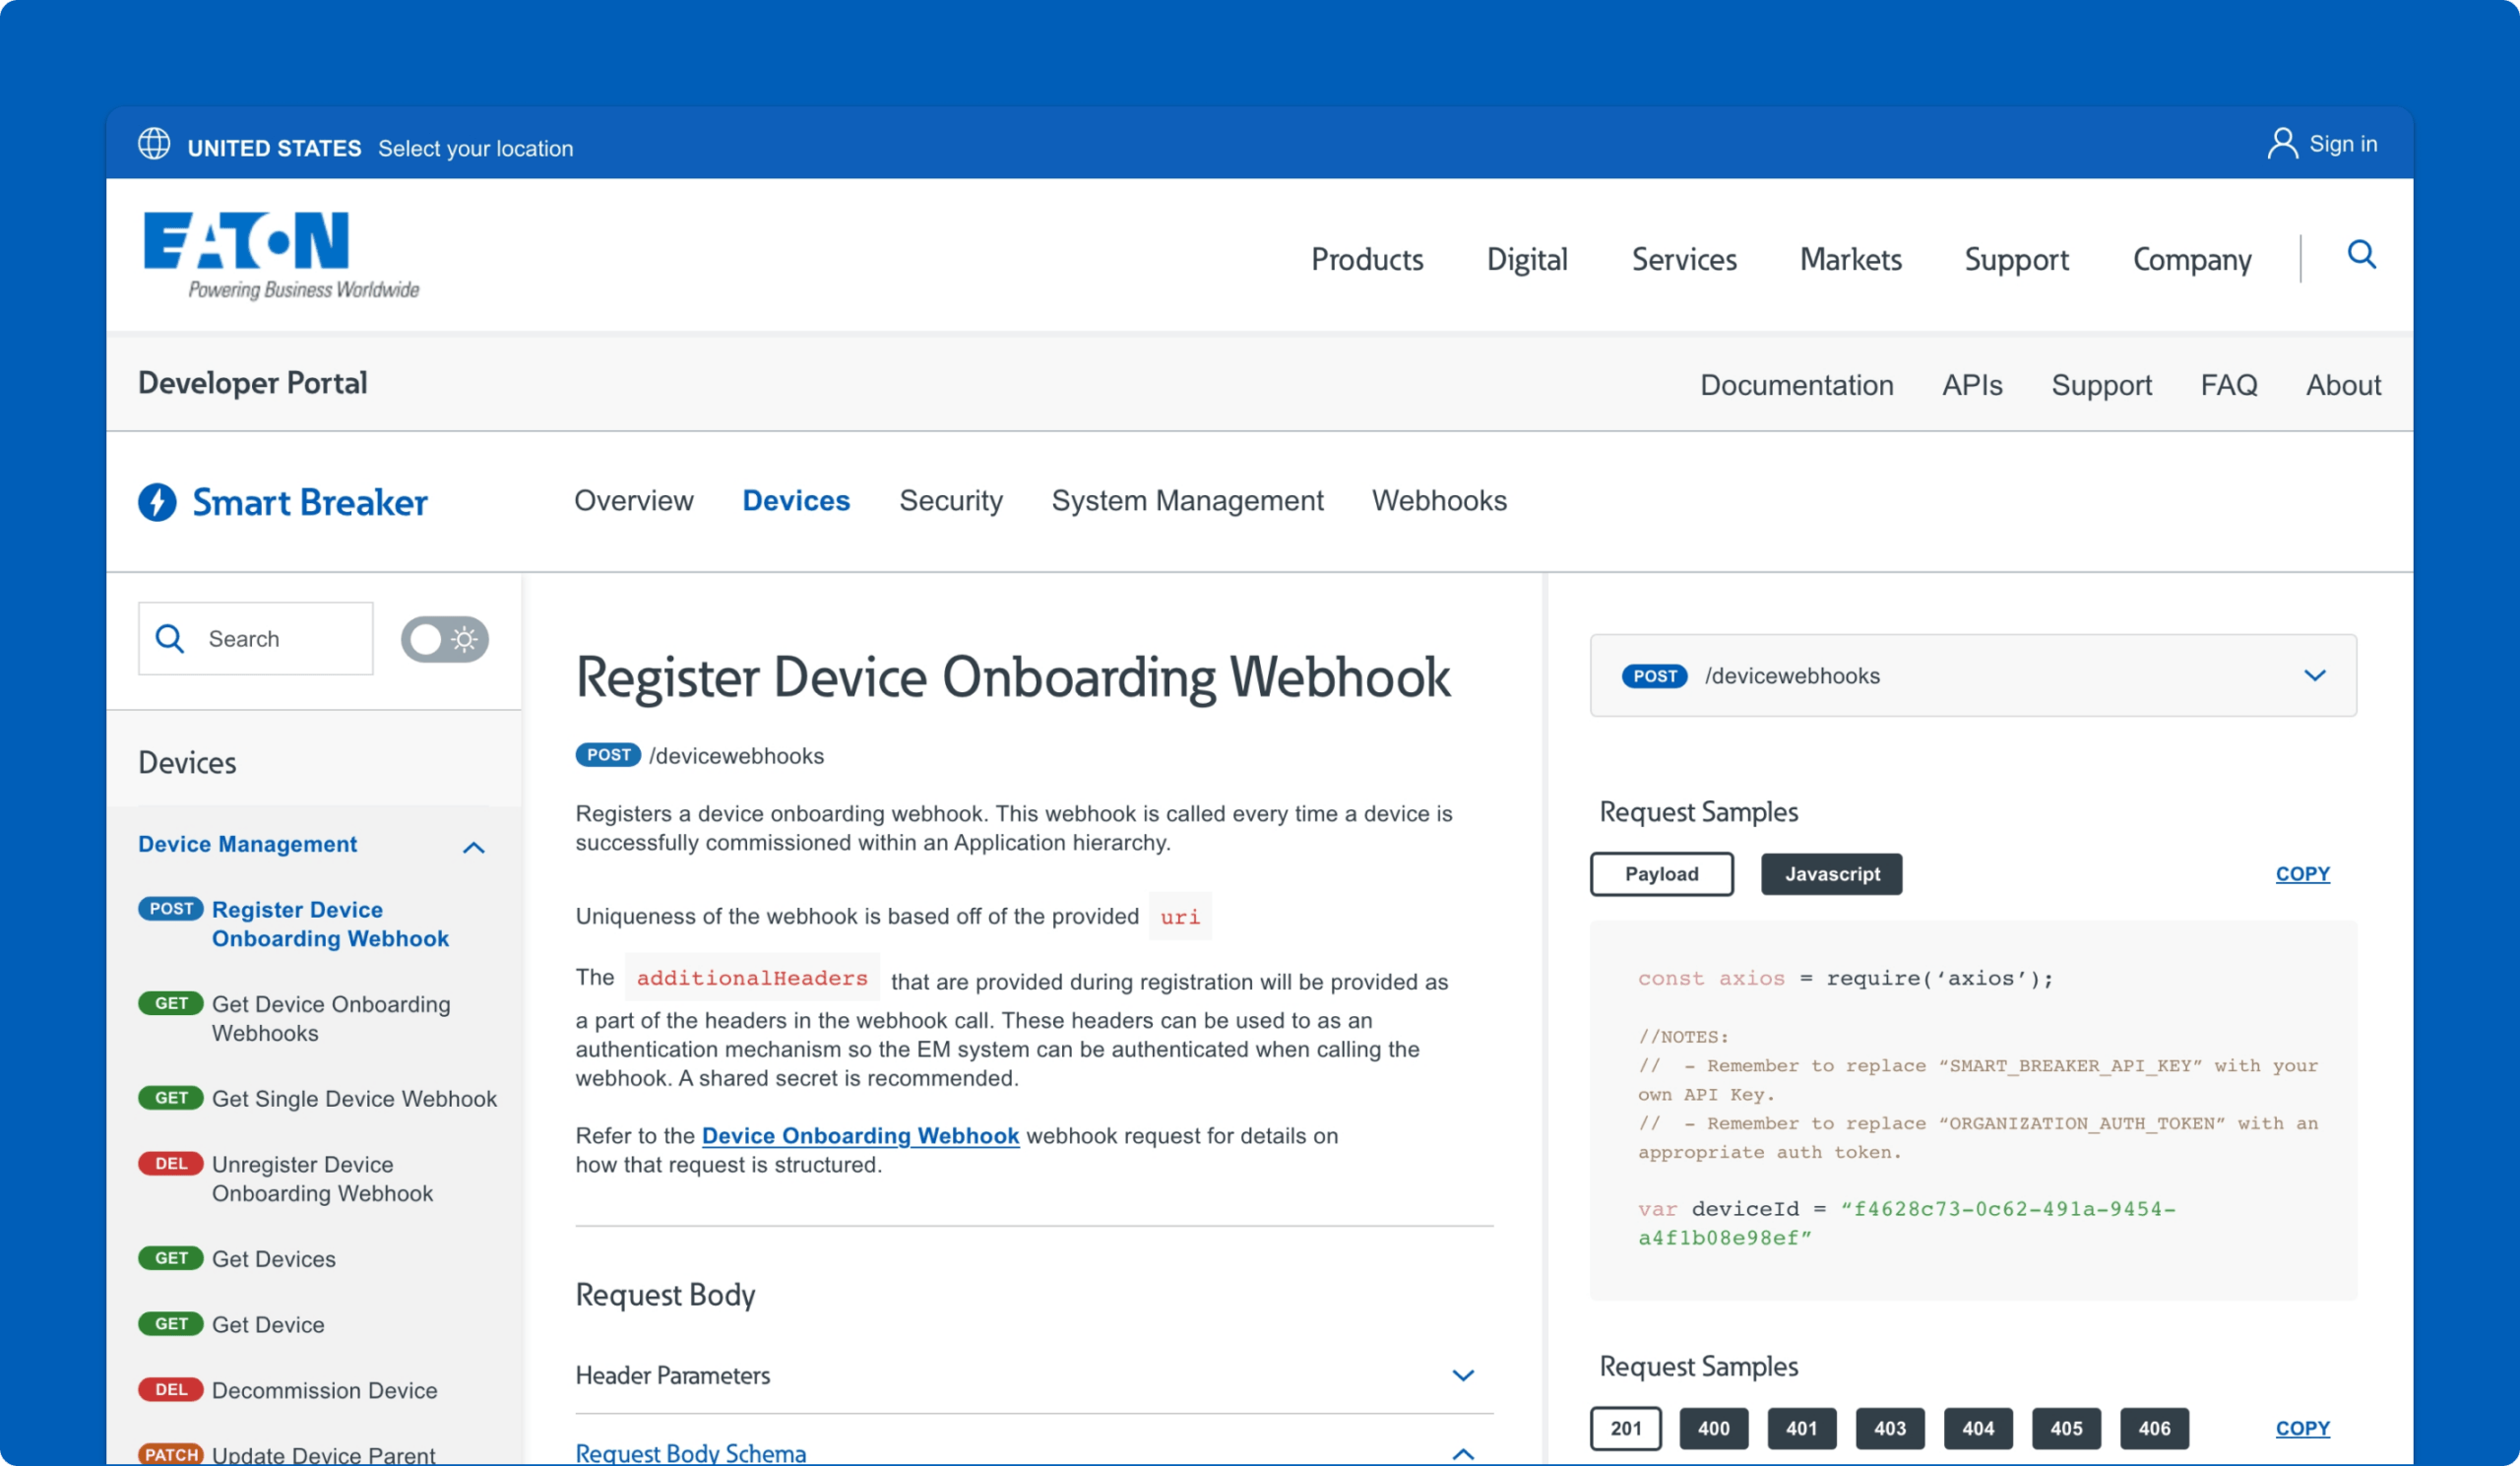Click the user Sign in icon
The height and width of the screenshot is (1466, 2520).
point(2281,144)
